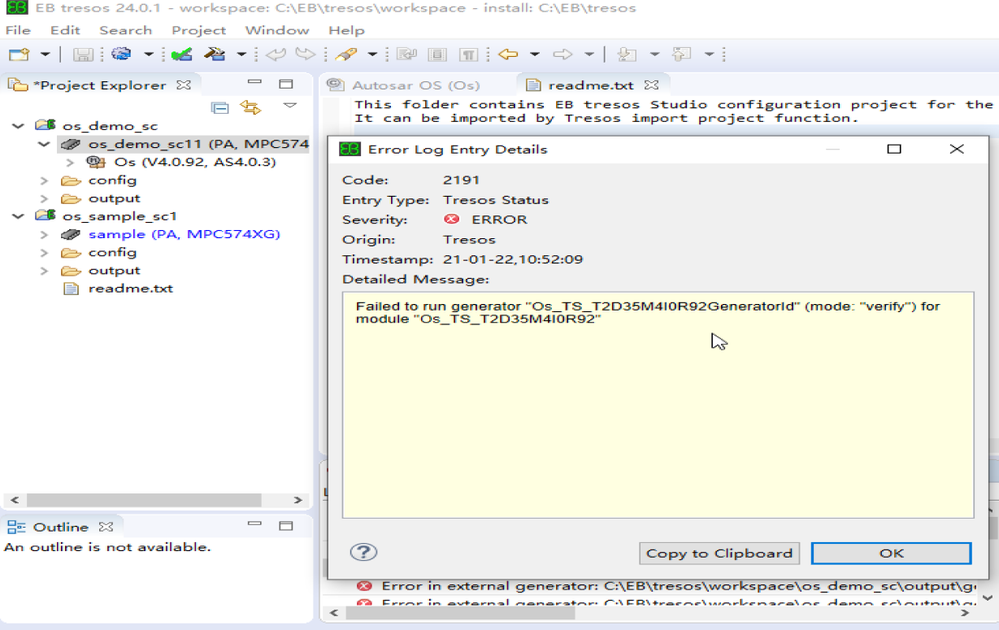This screenshot has width=999, height=630.
Task: Click the Save toolbar icon
Action: [x=83, y=55]
